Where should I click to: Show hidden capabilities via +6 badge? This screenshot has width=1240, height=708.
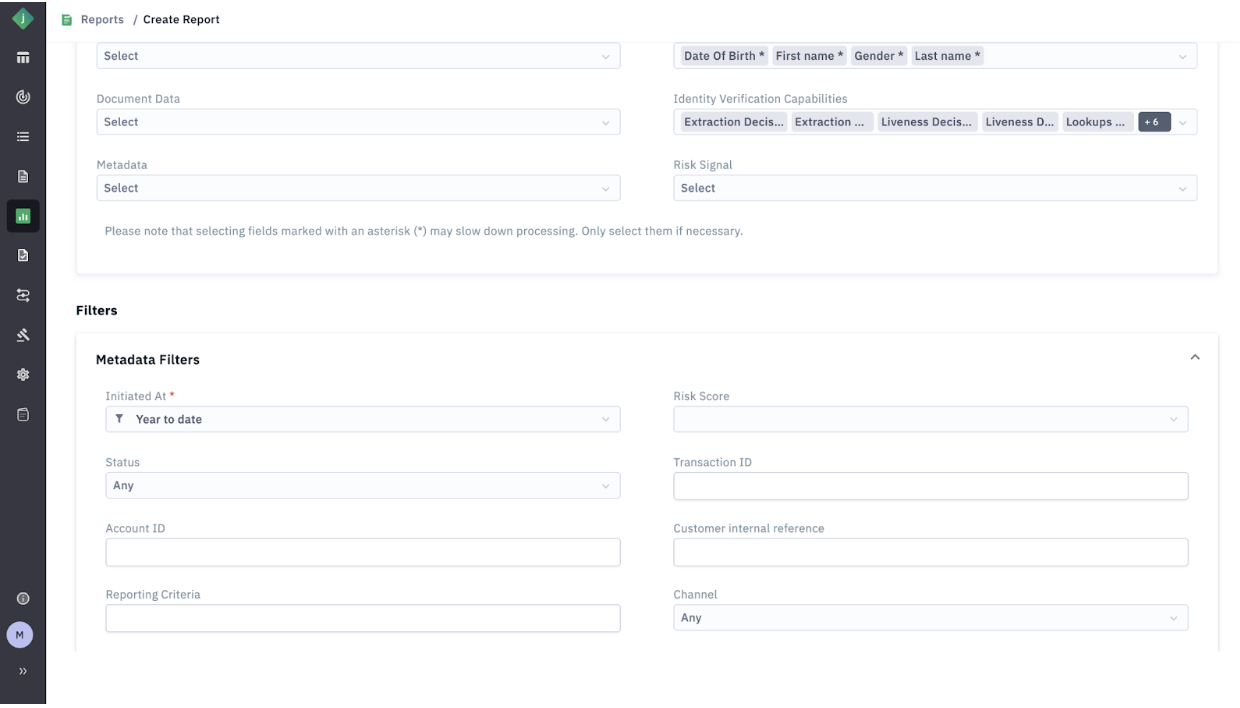click(1153, 122)
